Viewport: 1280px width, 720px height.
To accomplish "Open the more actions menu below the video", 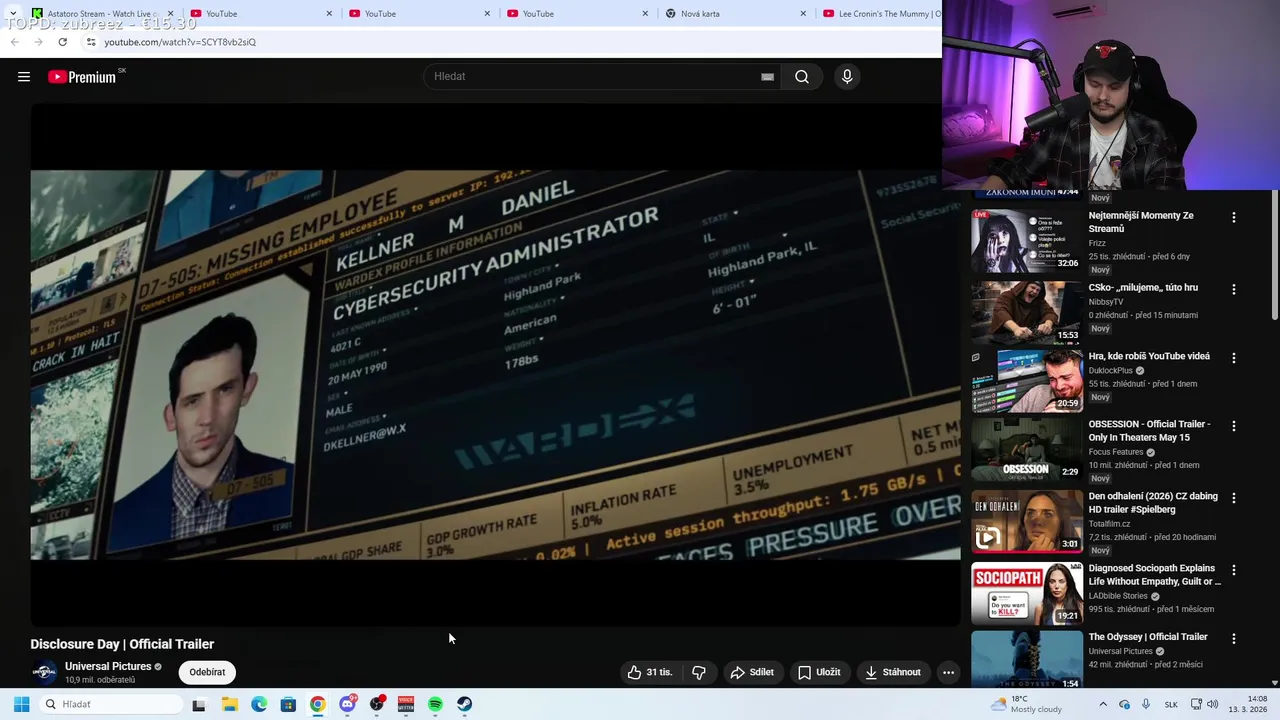I will (948, 672).
